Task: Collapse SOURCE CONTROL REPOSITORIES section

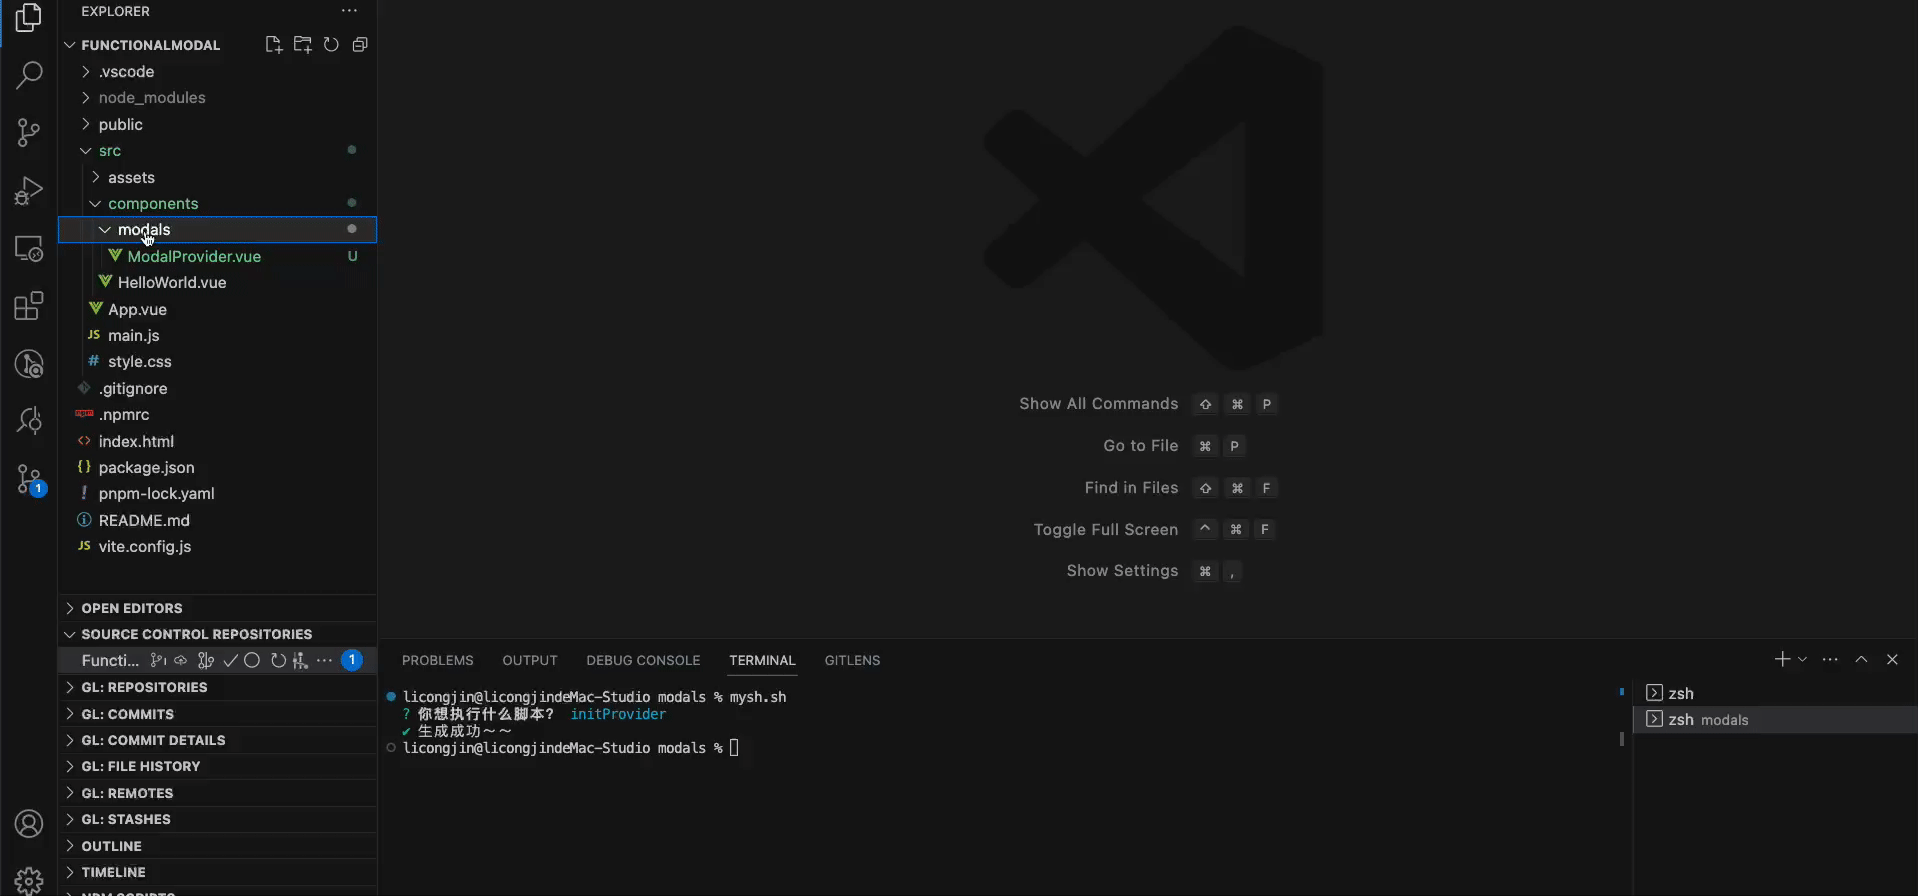Action: 217,634
